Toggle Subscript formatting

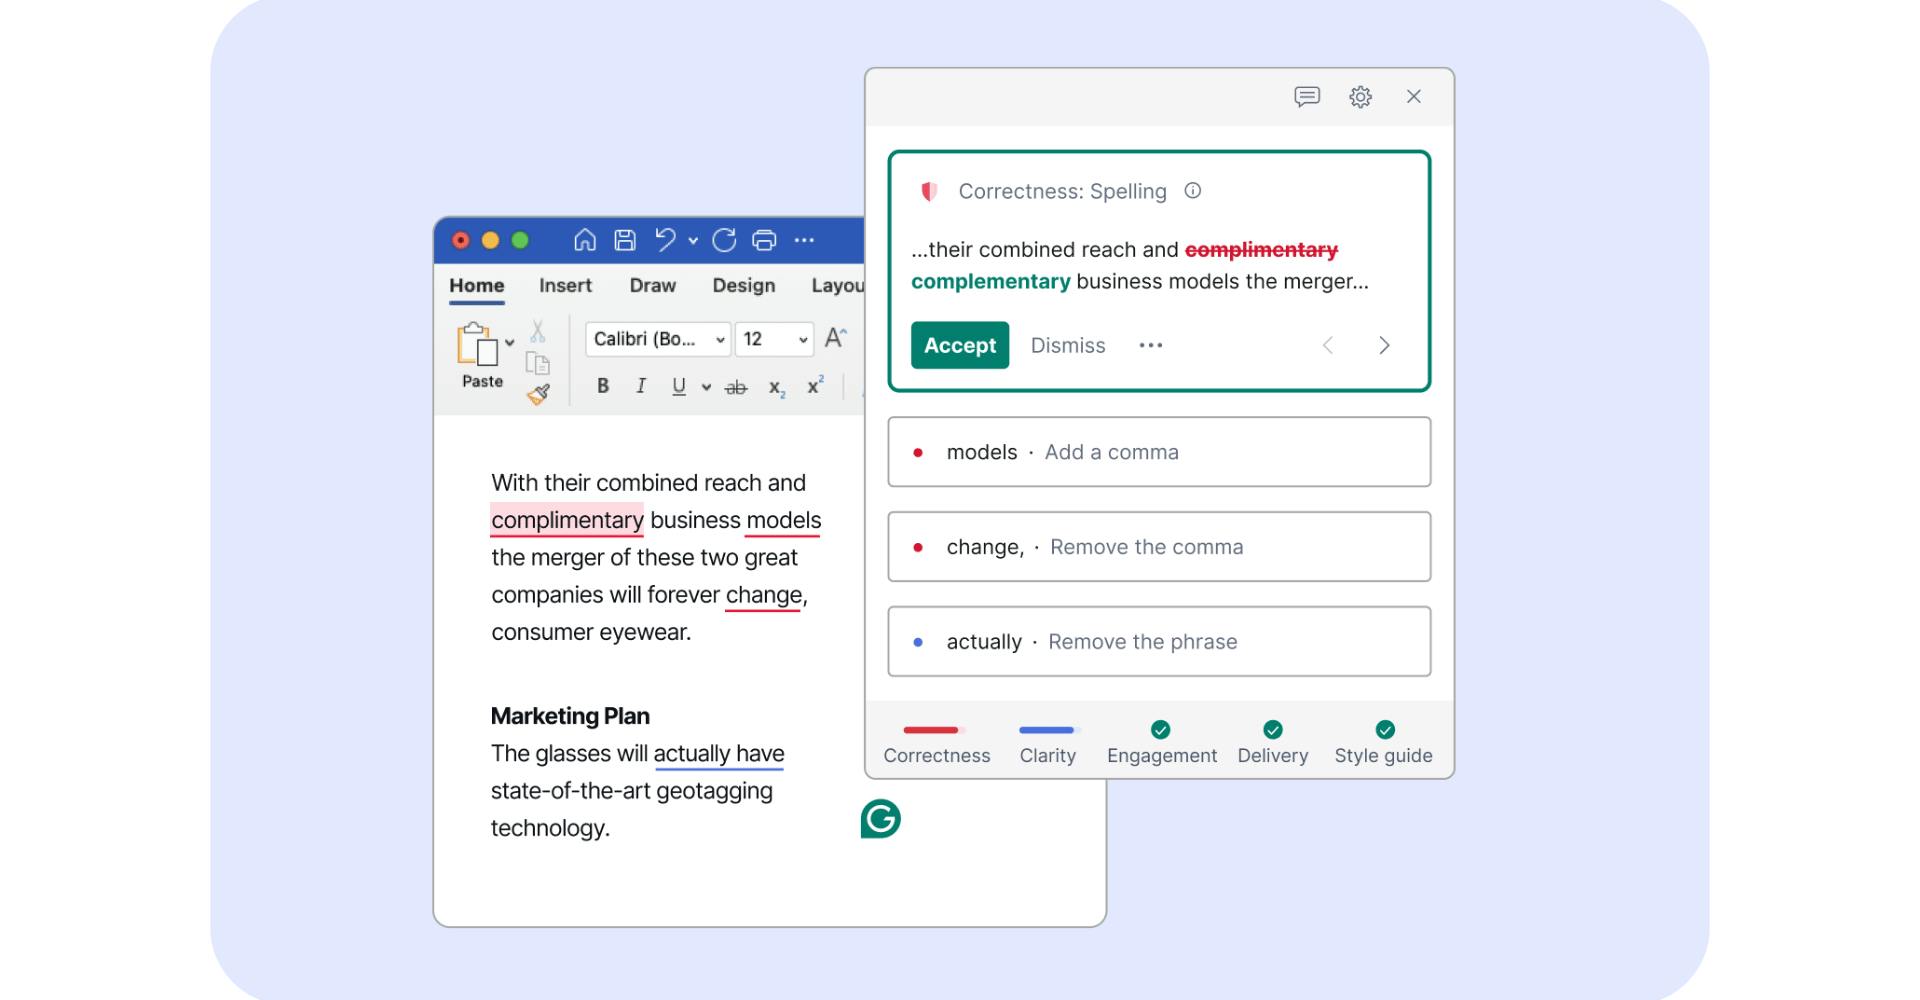(x=776, y=386)
